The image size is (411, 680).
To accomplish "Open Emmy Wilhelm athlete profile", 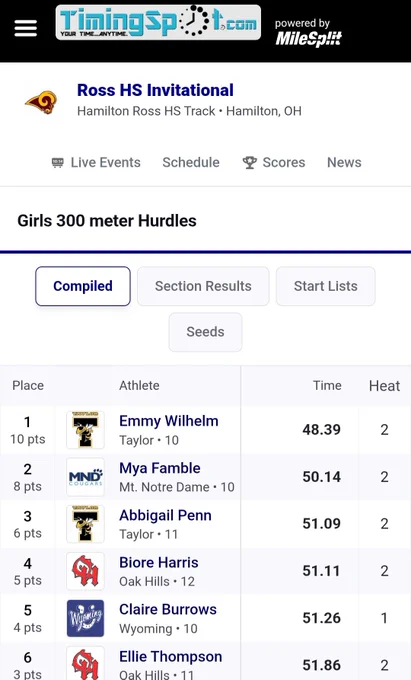I will point(169,421).
